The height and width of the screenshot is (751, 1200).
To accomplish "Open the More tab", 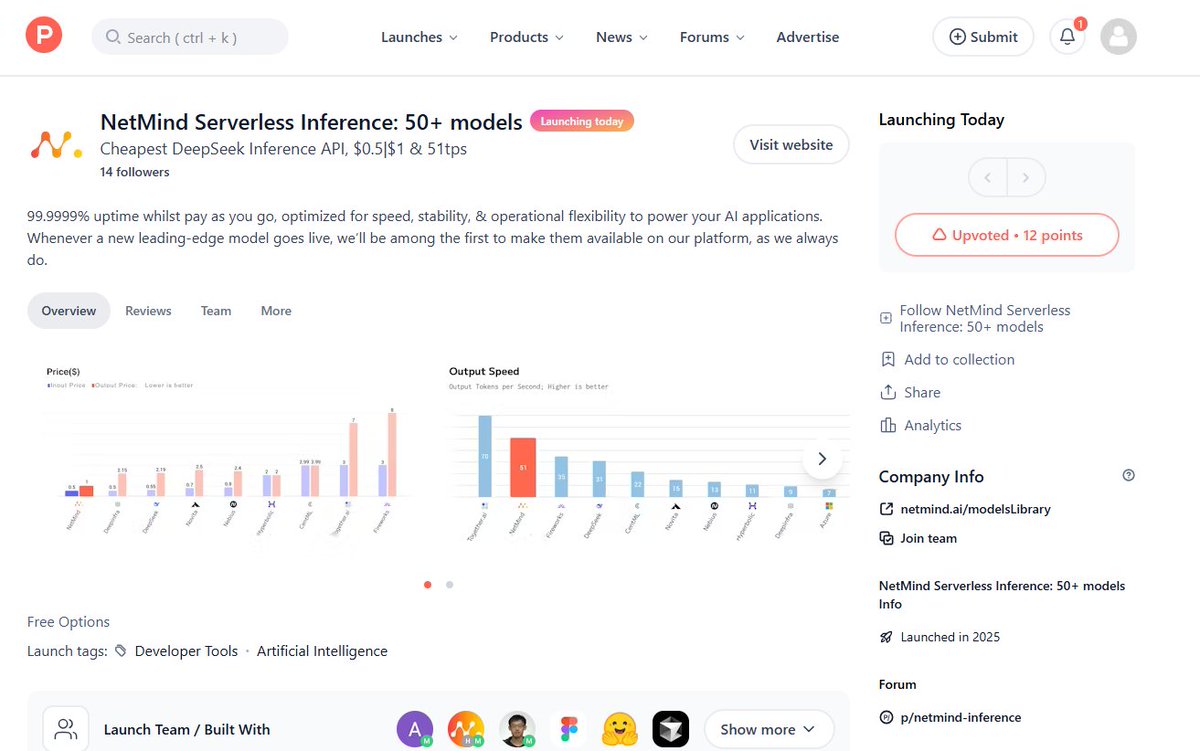I will click(x=276, y=311).
